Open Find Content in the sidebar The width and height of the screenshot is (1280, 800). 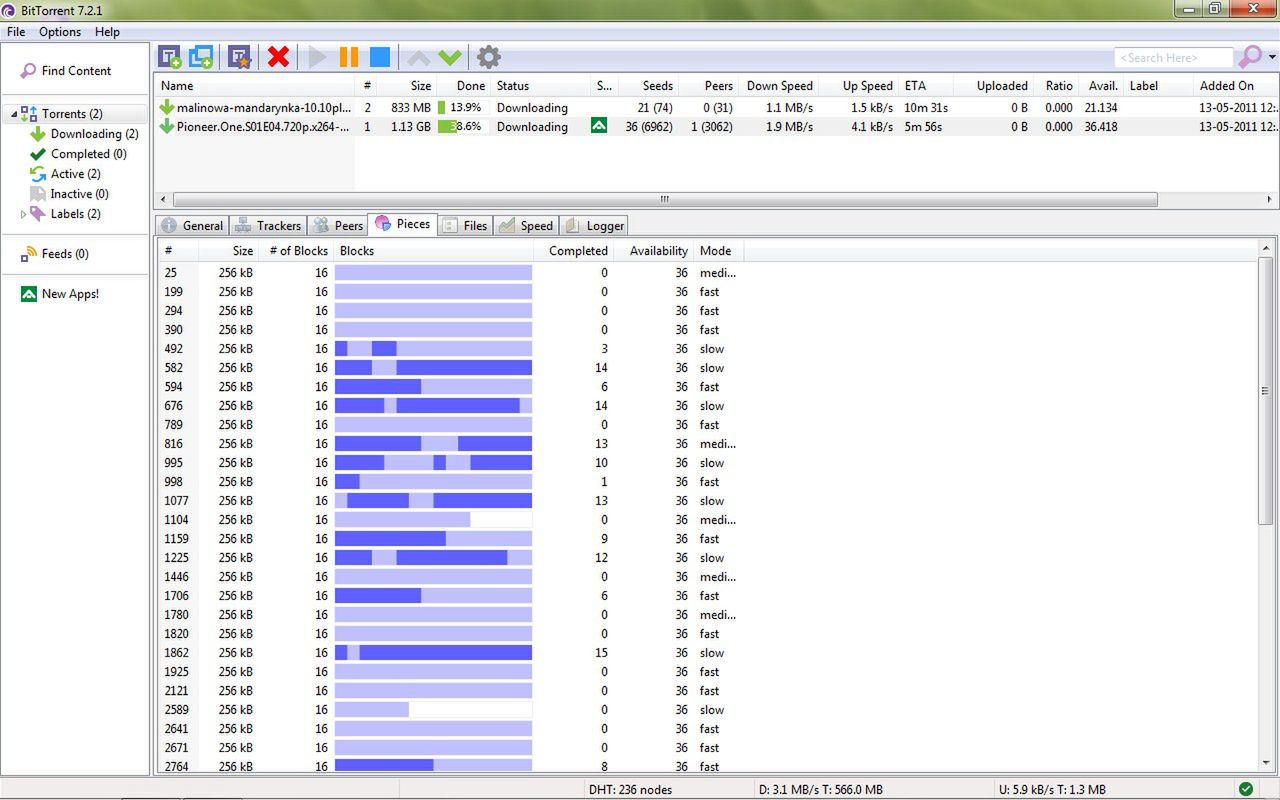tap(76, 71)
